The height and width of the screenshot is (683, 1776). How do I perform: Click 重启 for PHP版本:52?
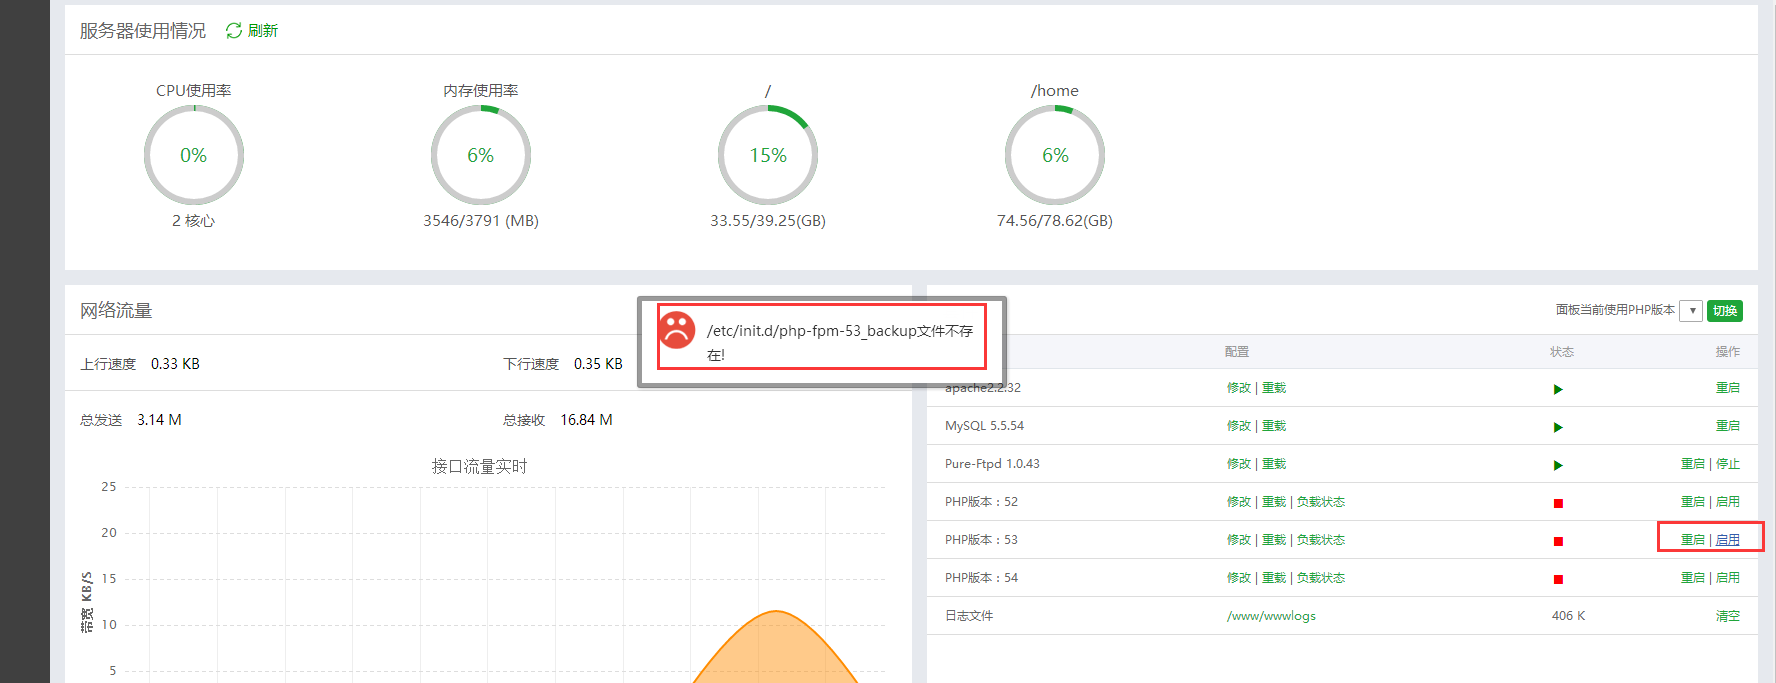click(1693, 502)
